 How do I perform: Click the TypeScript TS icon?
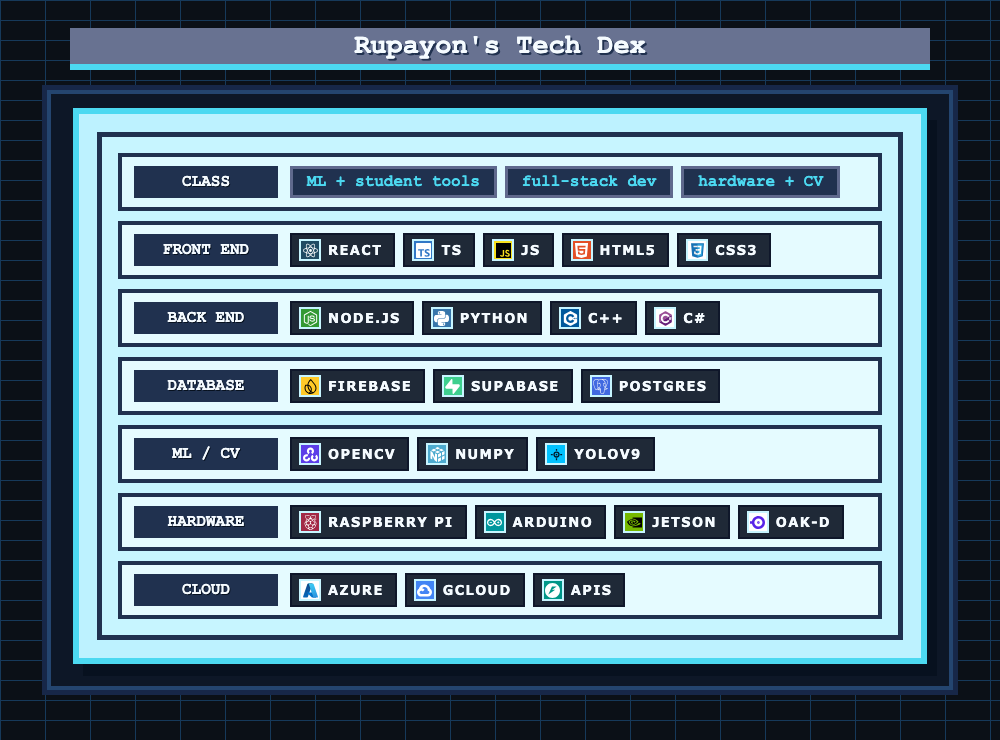423,250
